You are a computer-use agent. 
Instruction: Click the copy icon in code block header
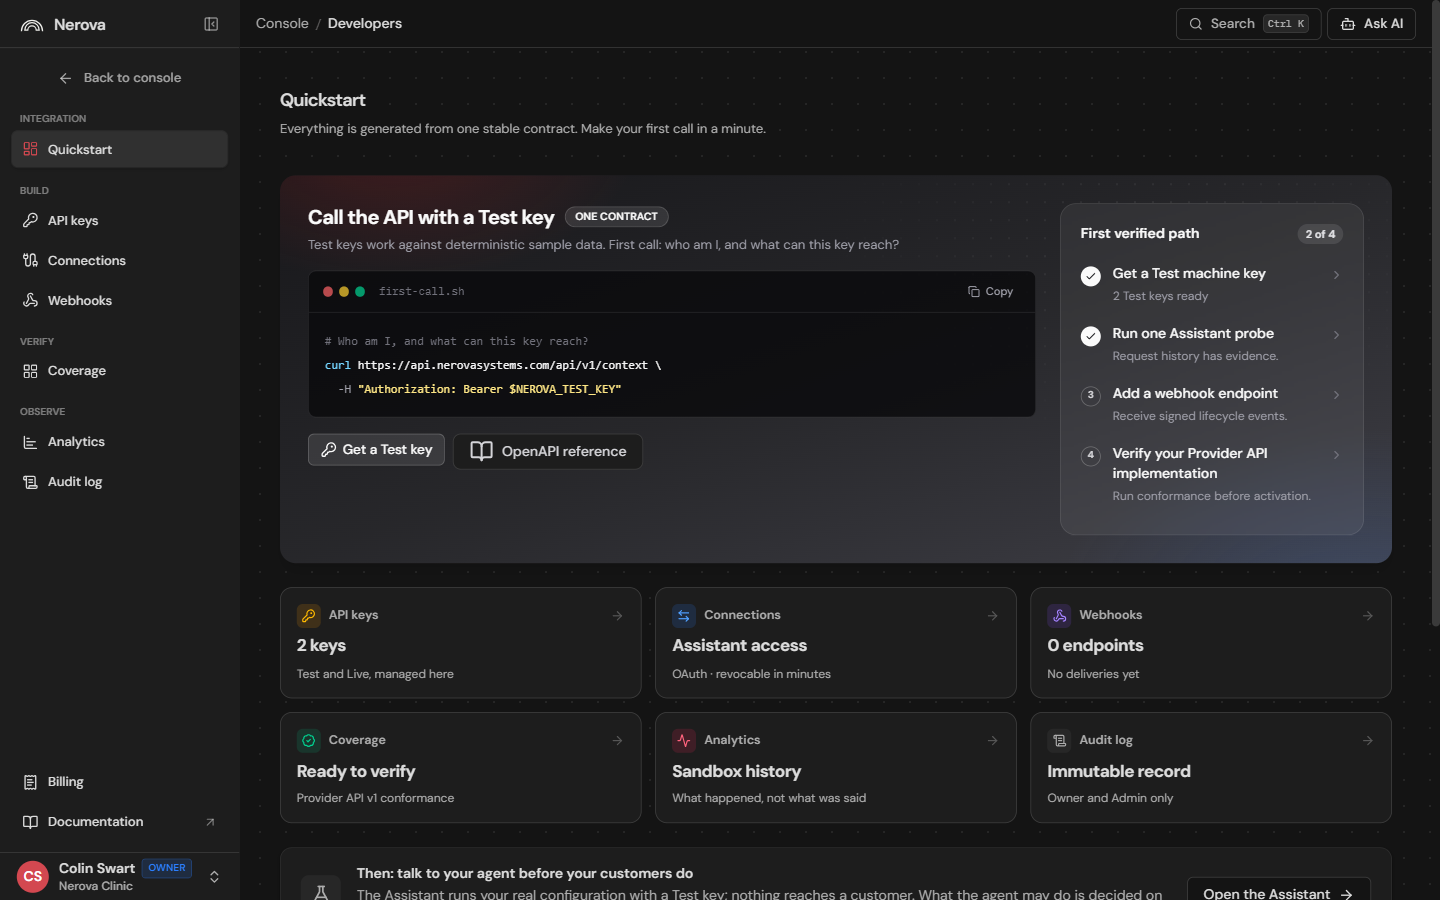pyautogui.click(x=973, y=292)
